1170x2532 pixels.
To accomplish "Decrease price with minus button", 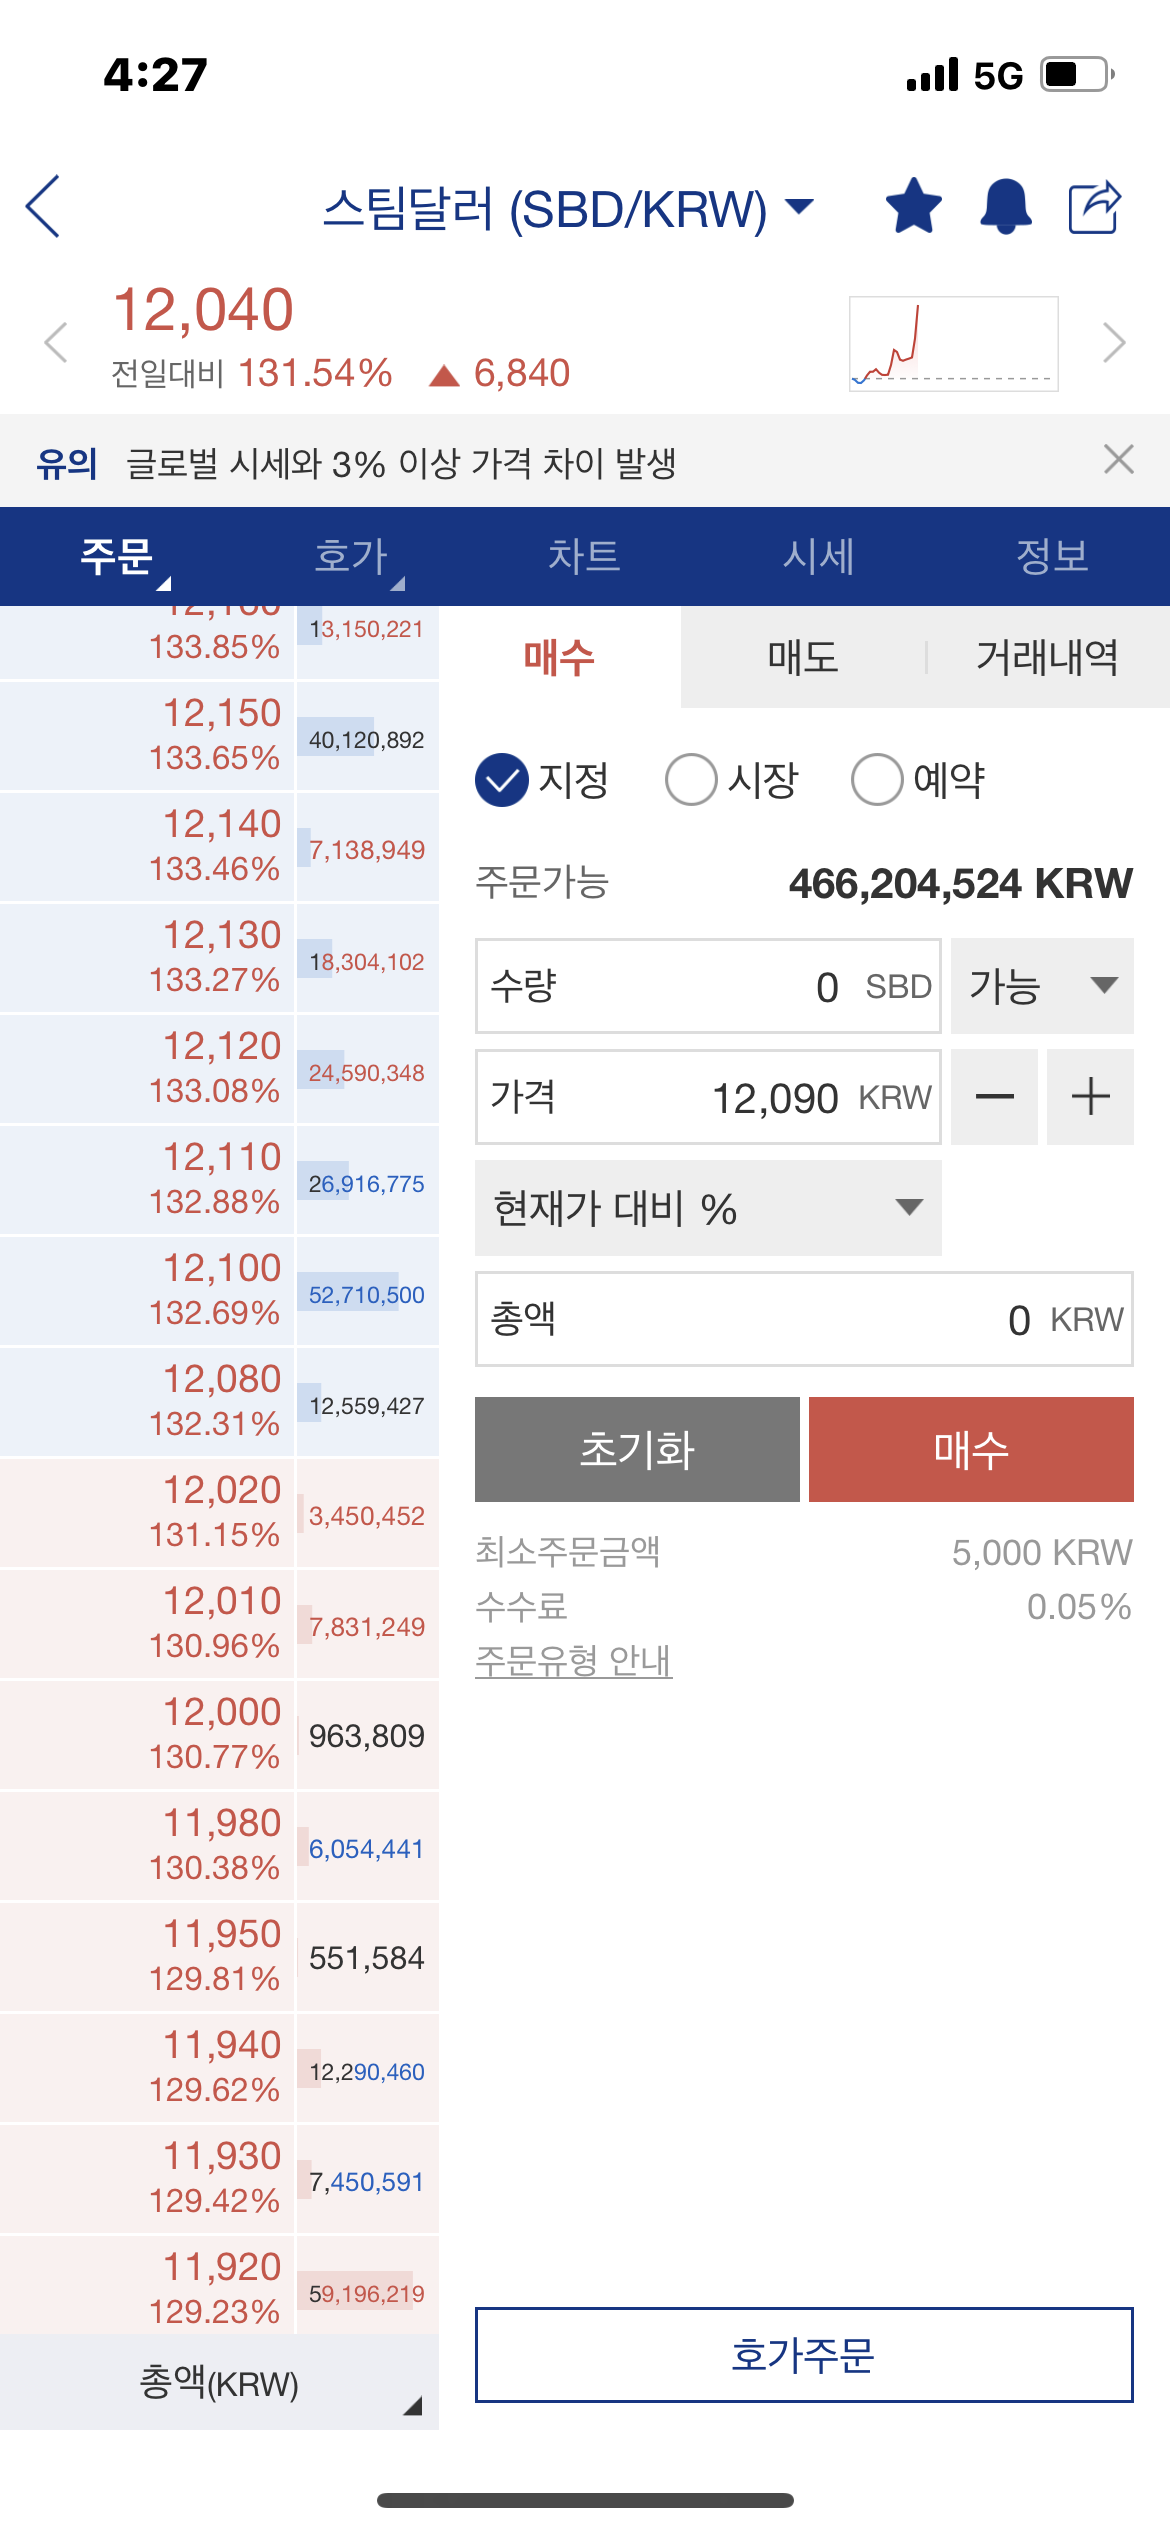I will [994, 1097].
